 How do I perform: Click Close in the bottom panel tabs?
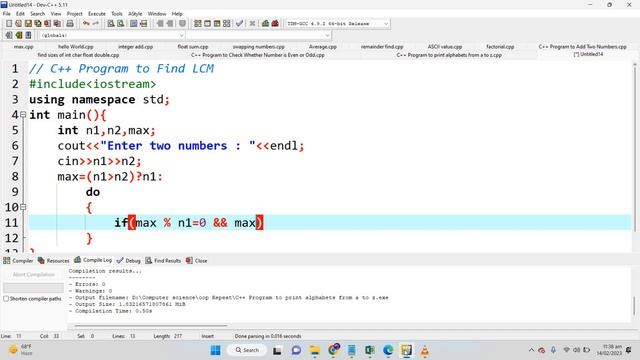[197, 260]
